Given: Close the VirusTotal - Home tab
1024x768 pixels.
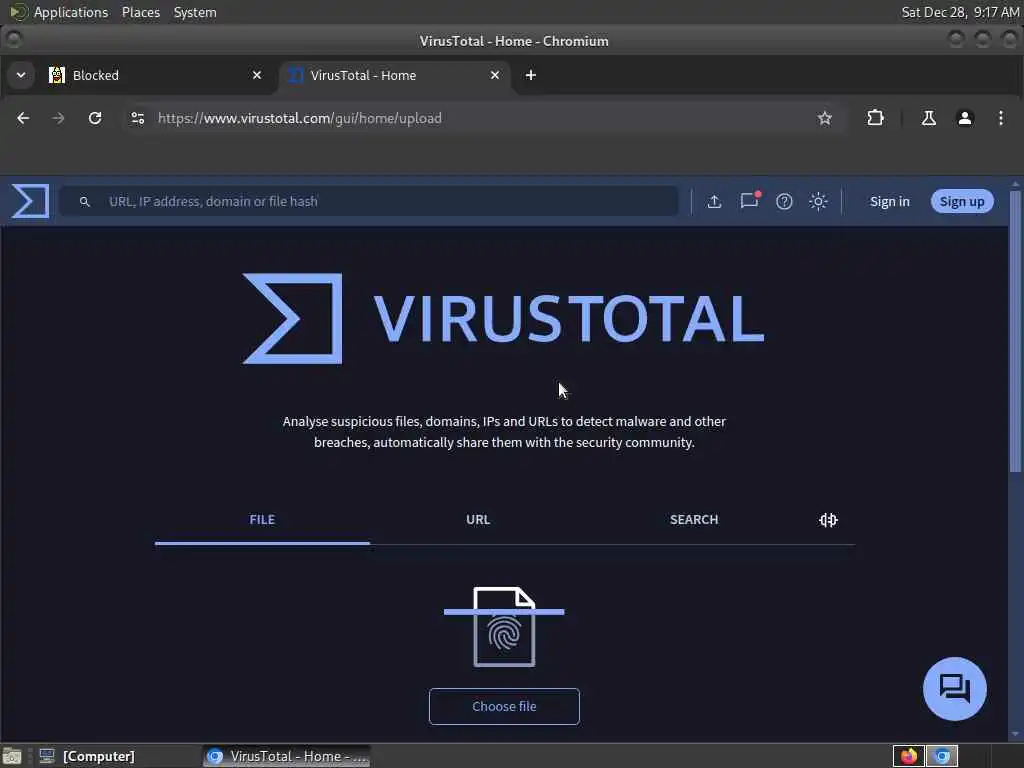Looking at the screenshot, I should [x=495, y=75].
